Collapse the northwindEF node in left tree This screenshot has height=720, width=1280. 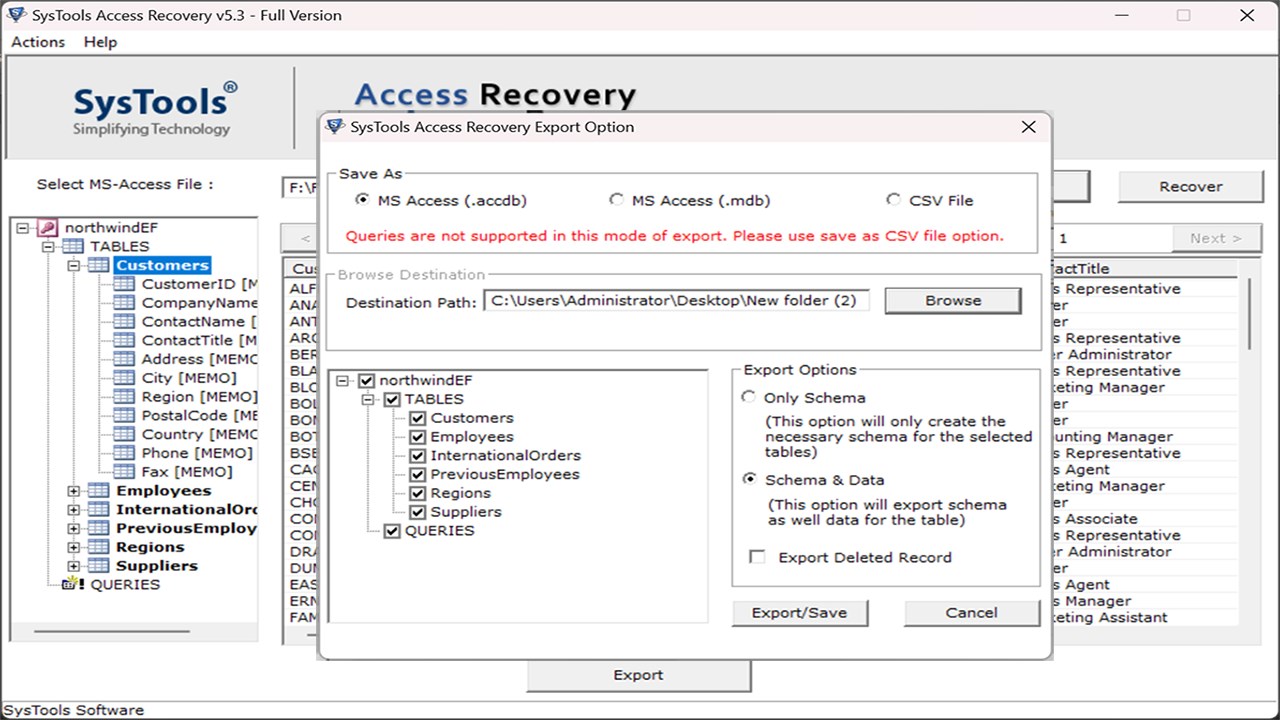(x=23, y=228)
